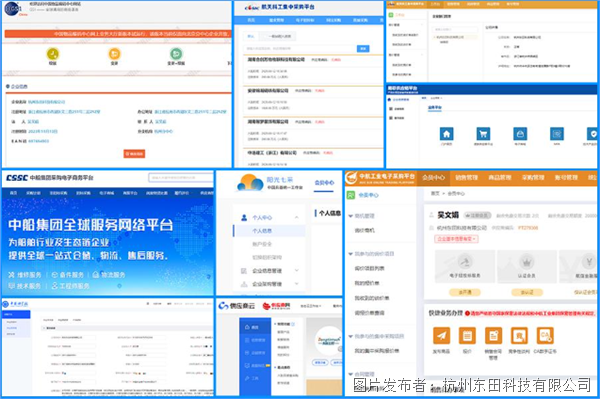Open 采购管理 in AVIC orange nav
Image resolution: width=600 pixels, height=399 pixels.
tap(533, 178)
